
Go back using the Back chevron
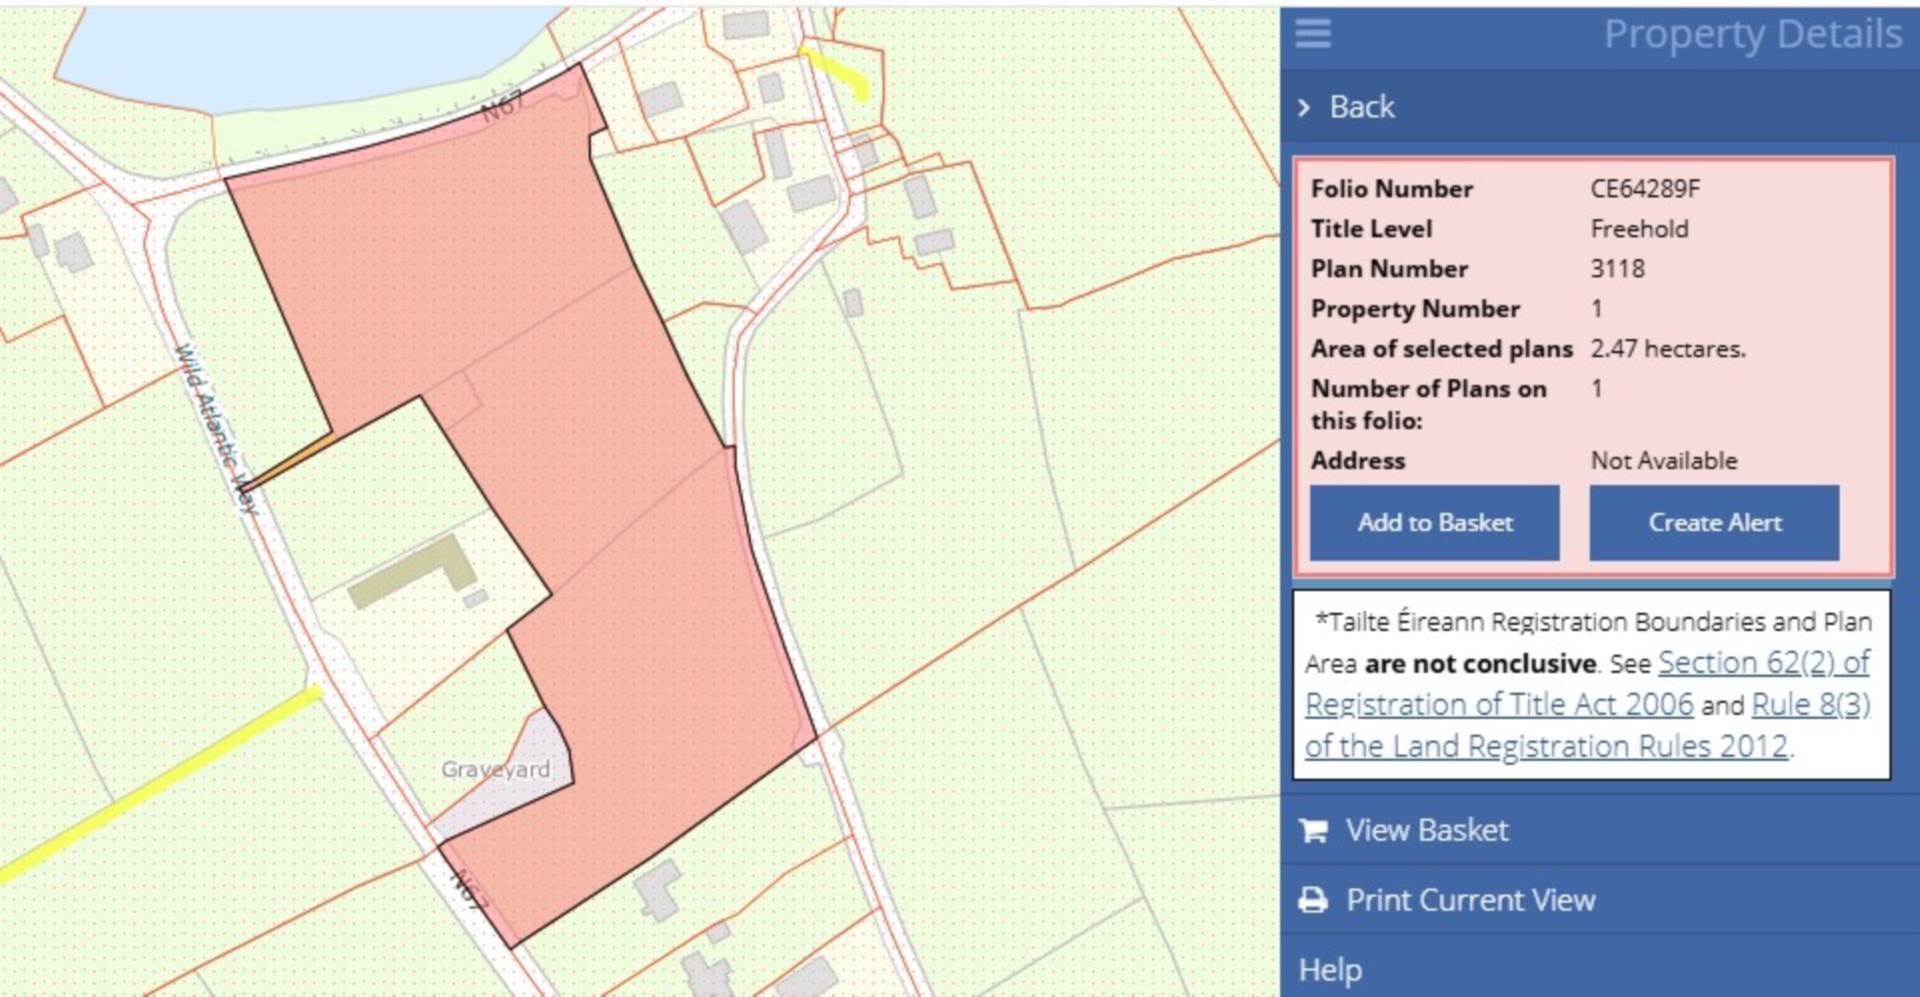click(1304, 107)
